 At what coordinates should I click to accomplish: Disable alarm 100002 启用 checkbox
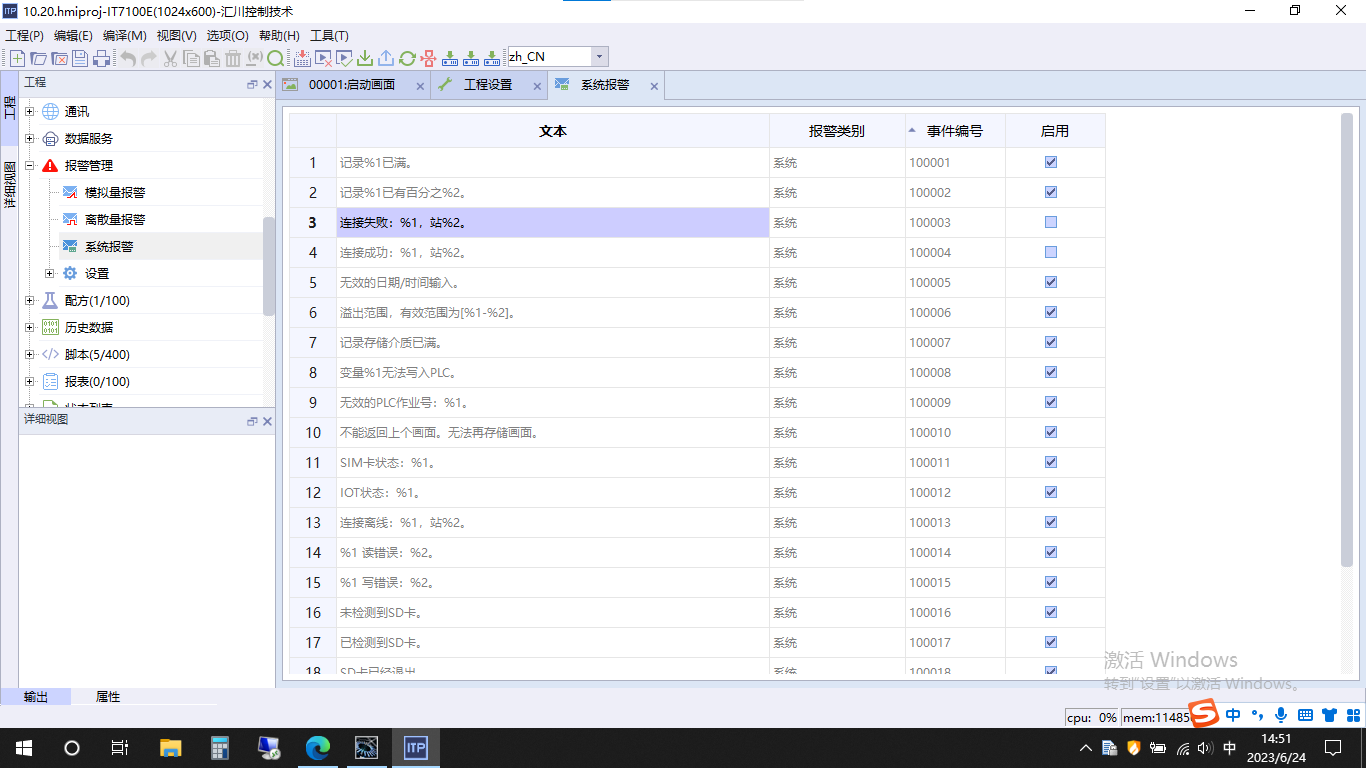coord(1051,192)
